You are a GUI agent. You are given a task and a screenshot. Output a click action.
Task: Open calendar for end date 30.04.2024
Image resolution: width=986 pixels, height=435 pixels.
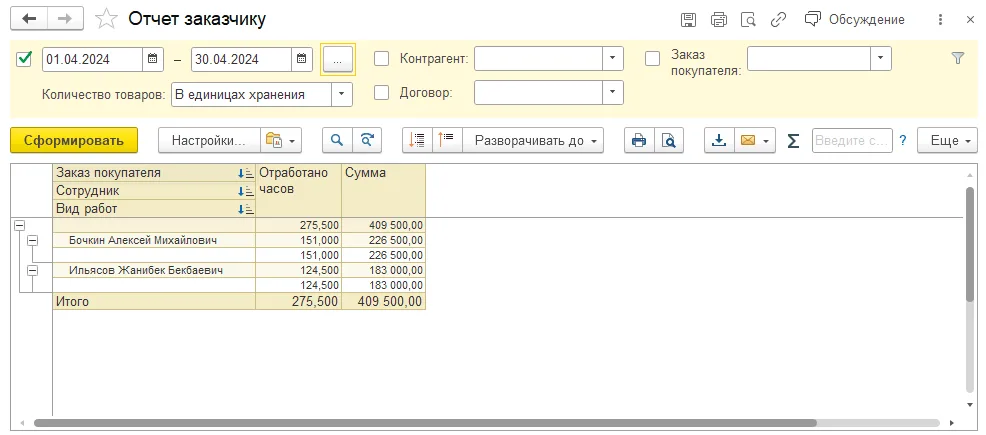pyautogui.click(x=302, y=59)
